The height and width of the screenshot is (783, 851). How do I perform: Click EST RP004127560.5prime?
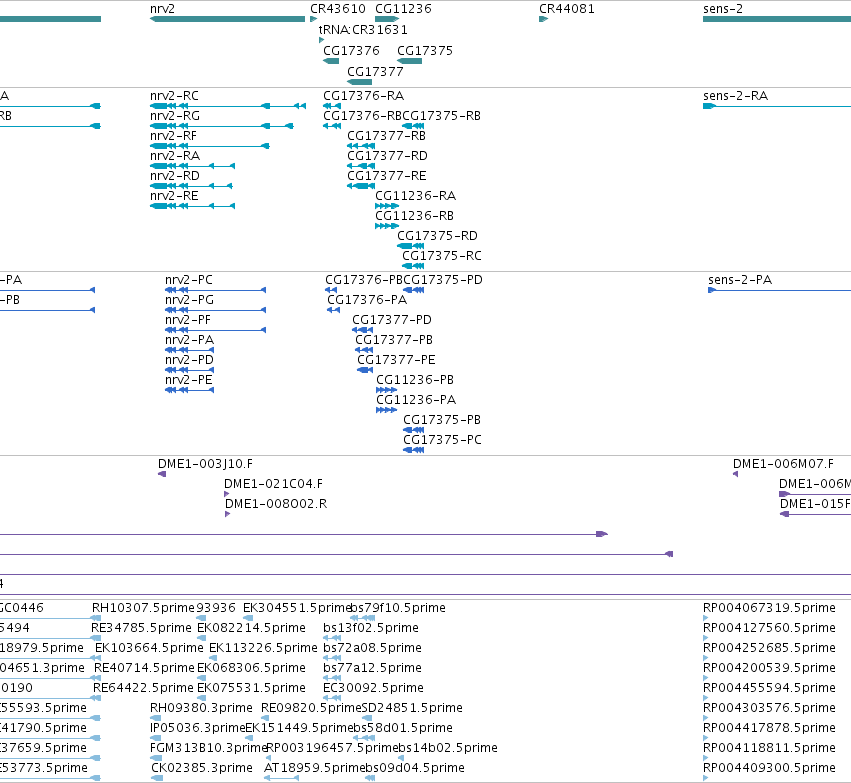[769, 628]
